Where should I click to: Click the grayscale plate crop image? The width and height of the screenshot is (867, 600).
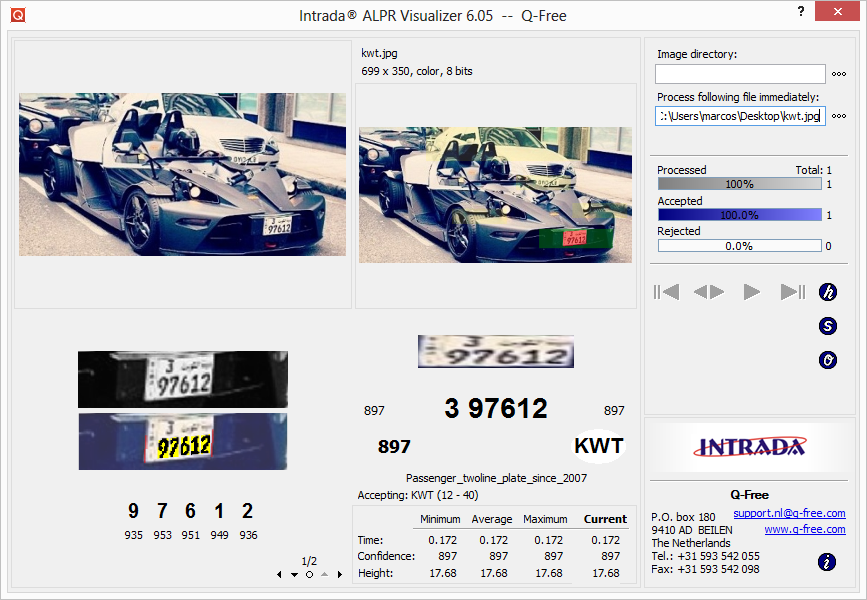(182, 379)
